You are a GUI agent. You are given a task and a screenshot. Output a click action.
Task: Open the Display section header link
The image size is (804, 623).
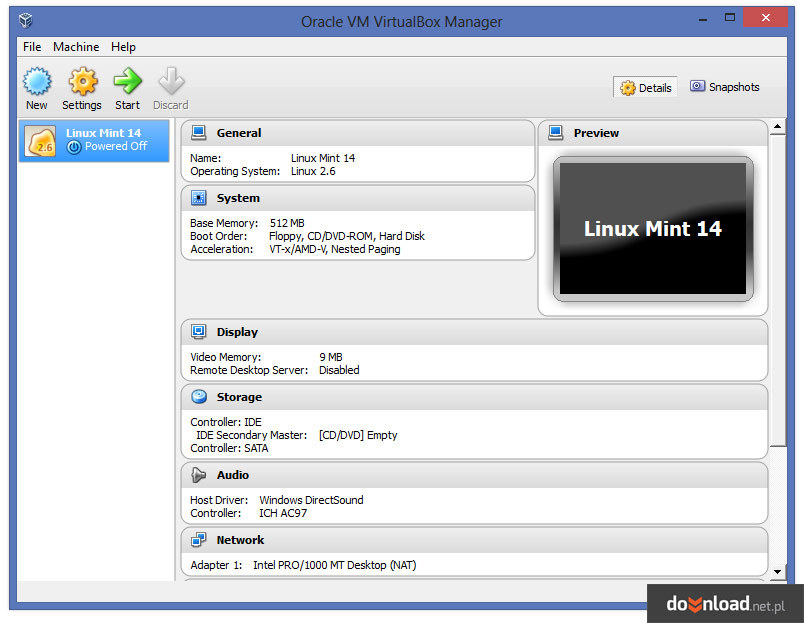coord(237,332)
